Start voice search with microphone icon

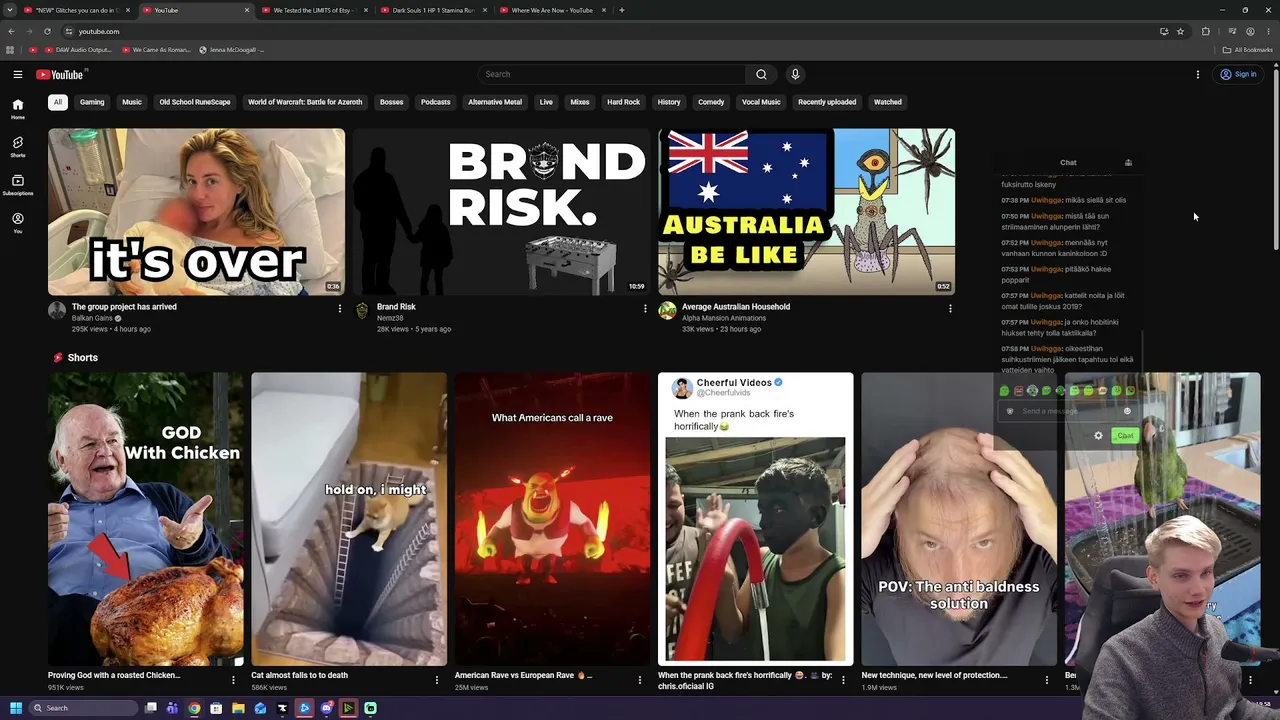click(x=795, y=74)
